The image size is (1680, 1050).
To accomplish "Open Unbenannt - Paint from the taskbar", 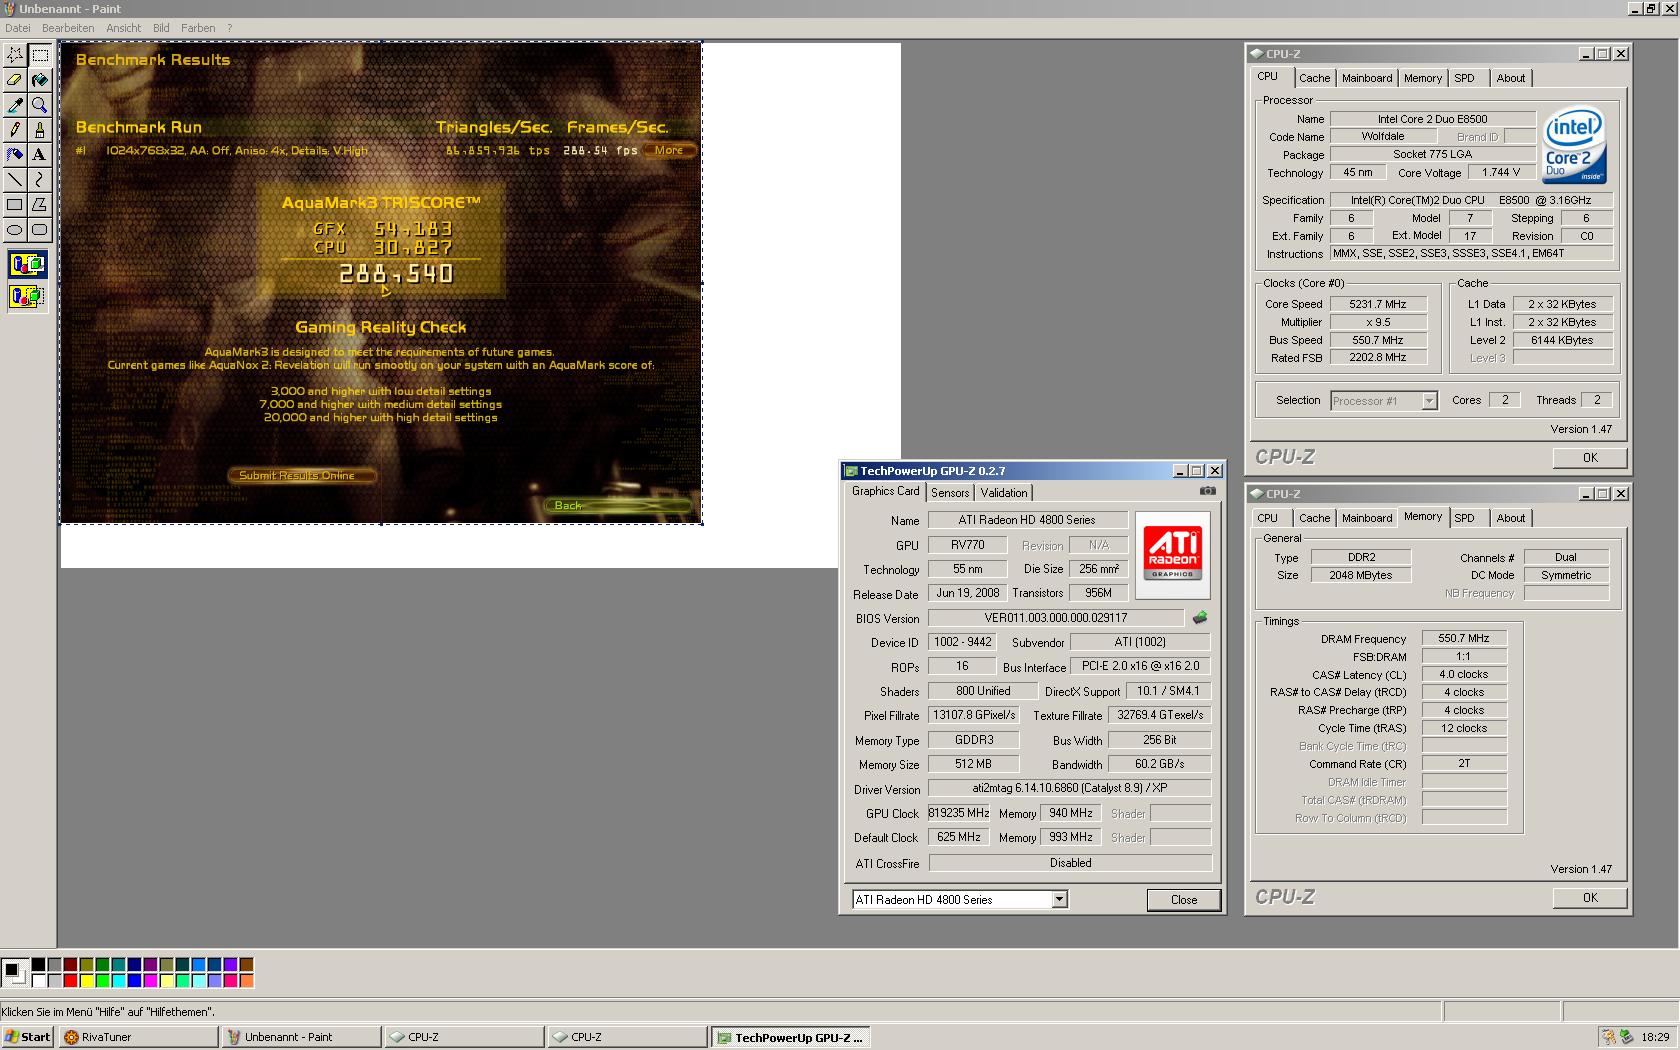I will (x=301, y=1037).
